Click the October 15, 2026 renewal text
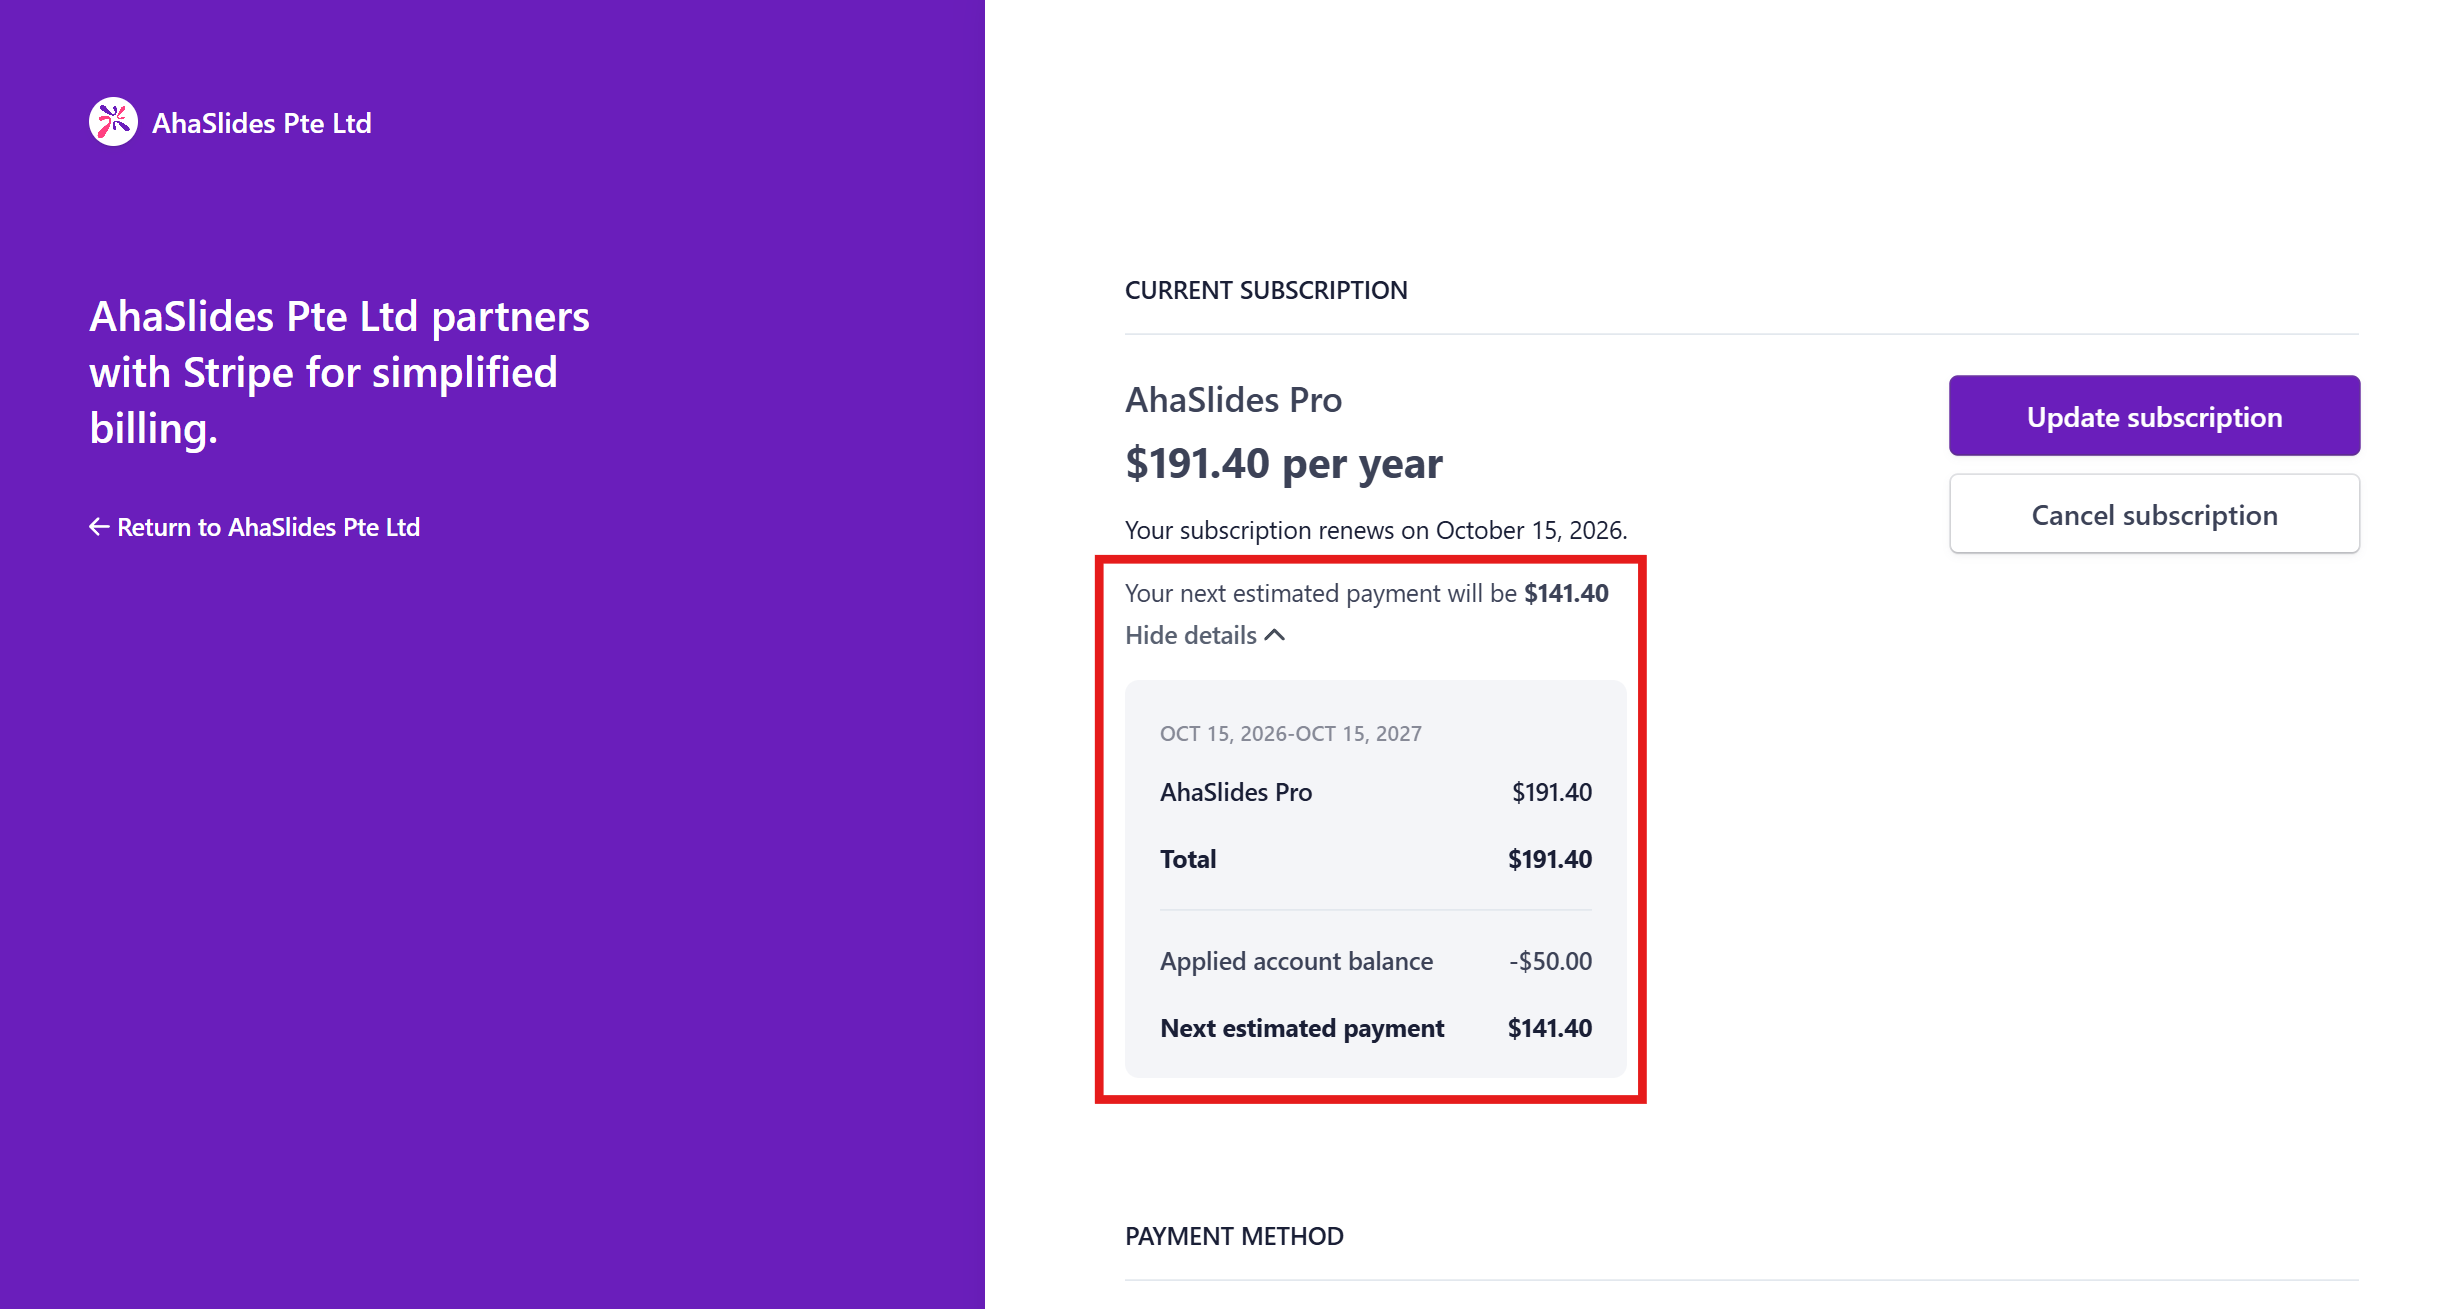Screen dimensions: 2451x1309 (1530, 530)
